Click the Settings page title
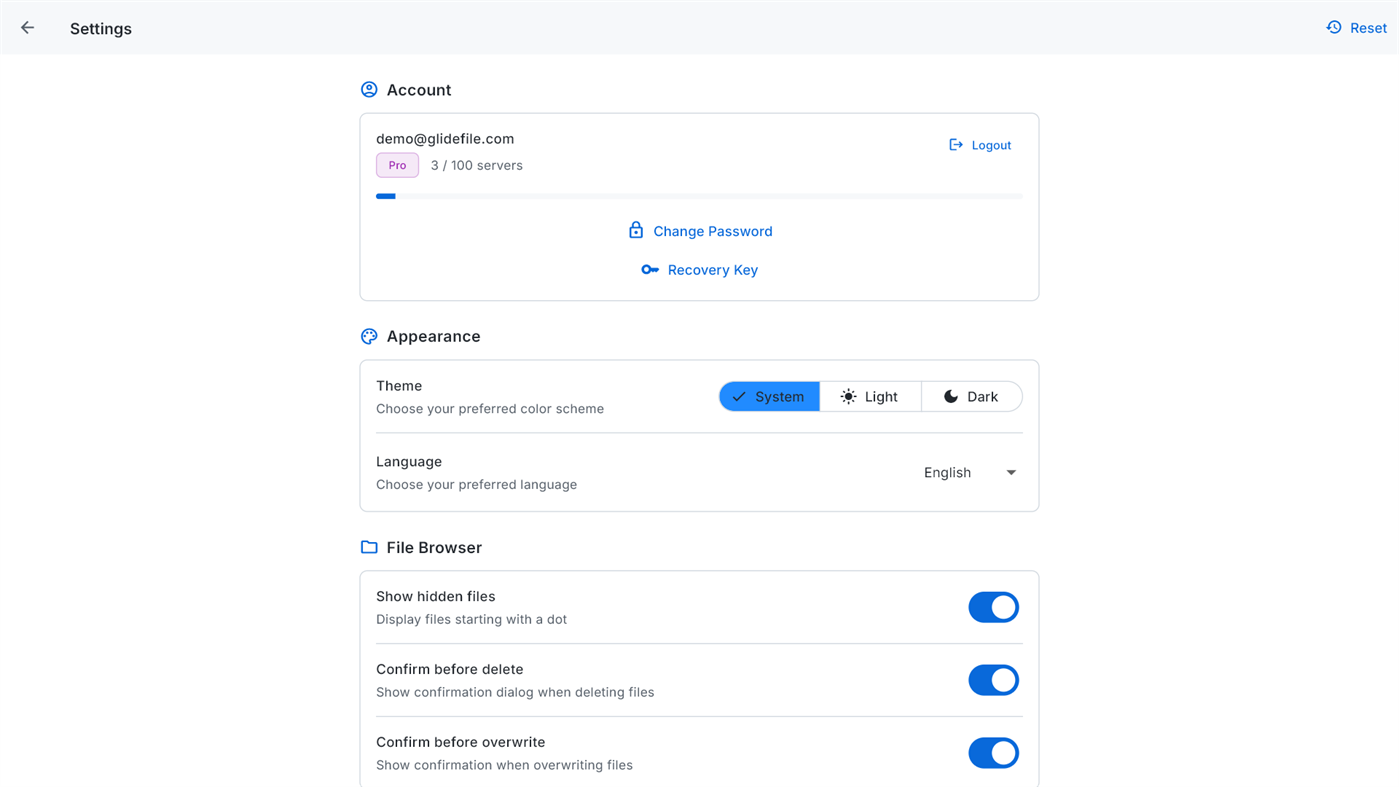Screen dimensions: 1399x787 pos(101,29)
